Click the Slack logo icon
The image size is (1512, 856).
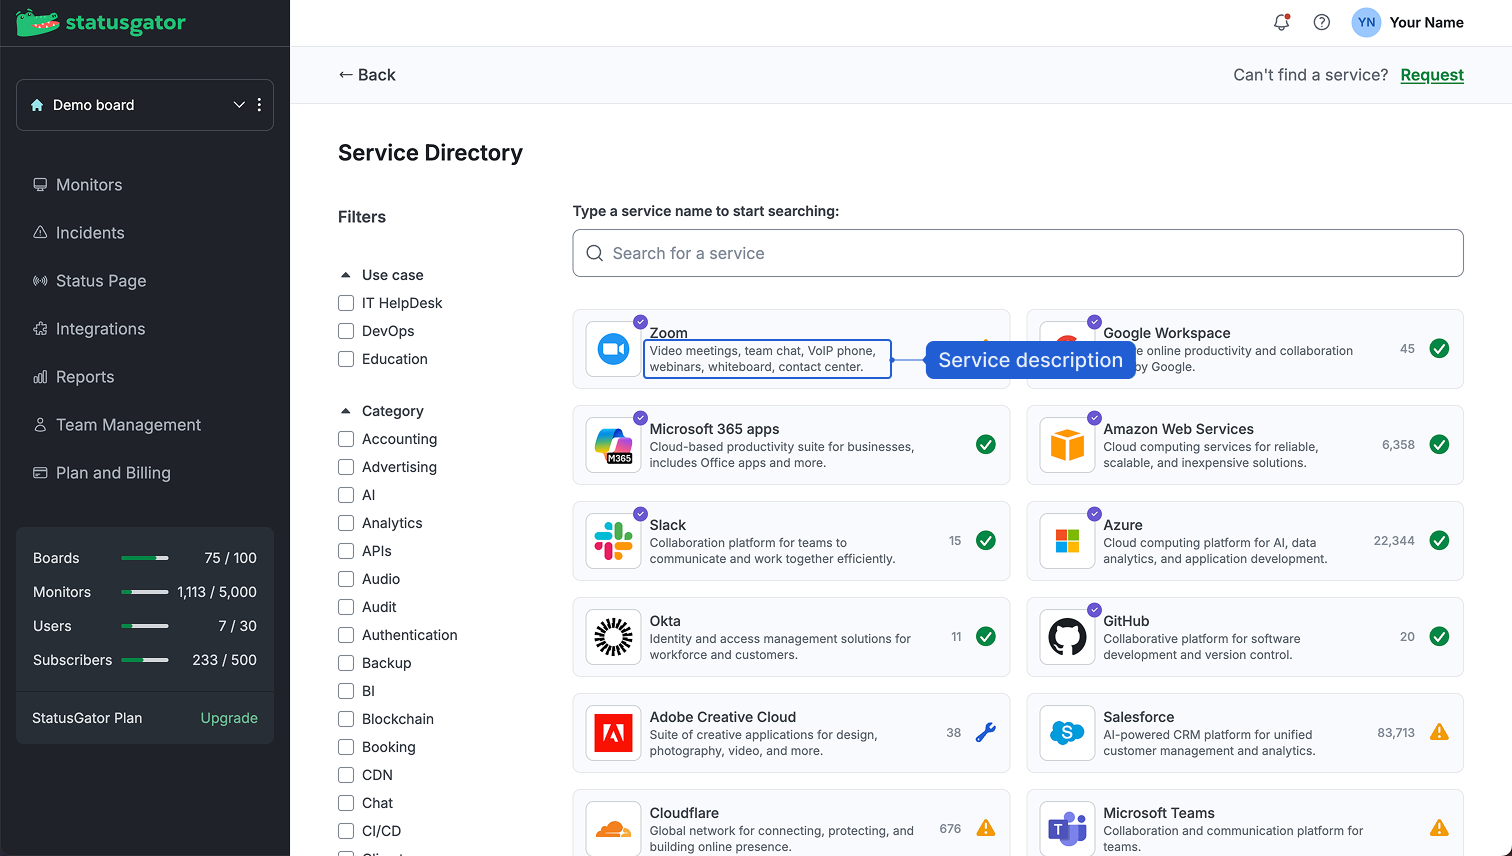point(613,541)
